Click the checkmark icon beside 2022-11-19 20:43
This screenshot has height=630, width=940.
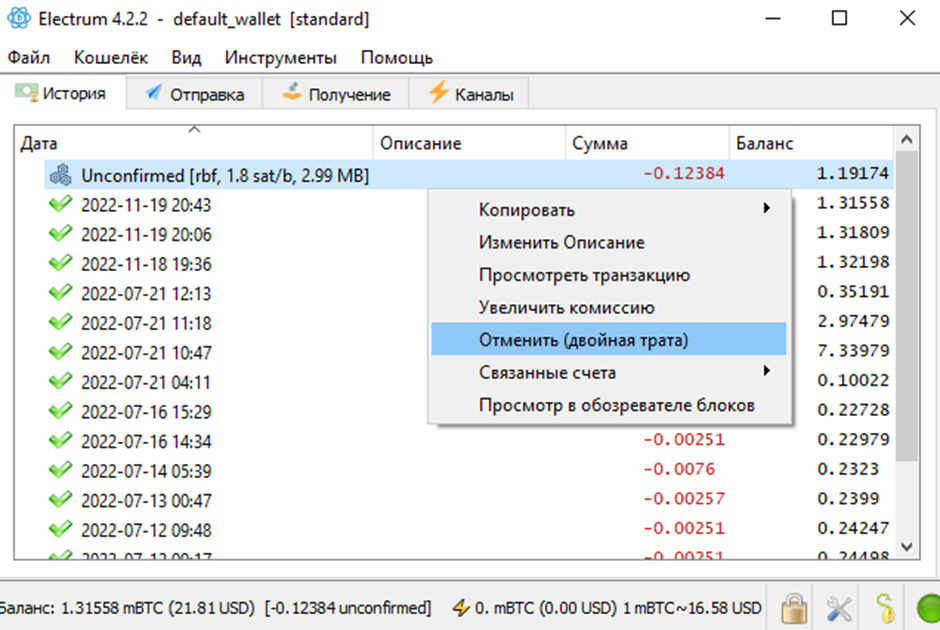(61, 204)
